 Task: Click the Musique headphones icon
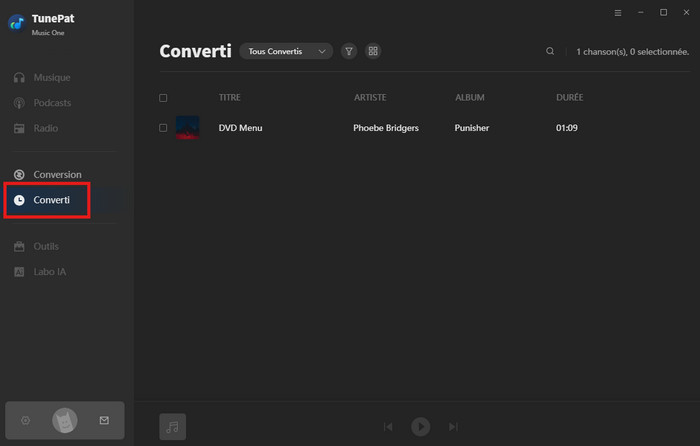tap(19, 78)
